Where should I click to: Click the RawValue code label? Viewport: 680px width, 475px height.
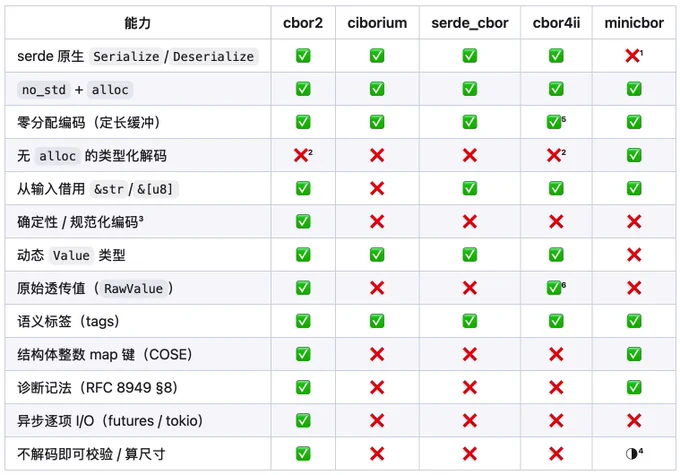coord(134,288)
